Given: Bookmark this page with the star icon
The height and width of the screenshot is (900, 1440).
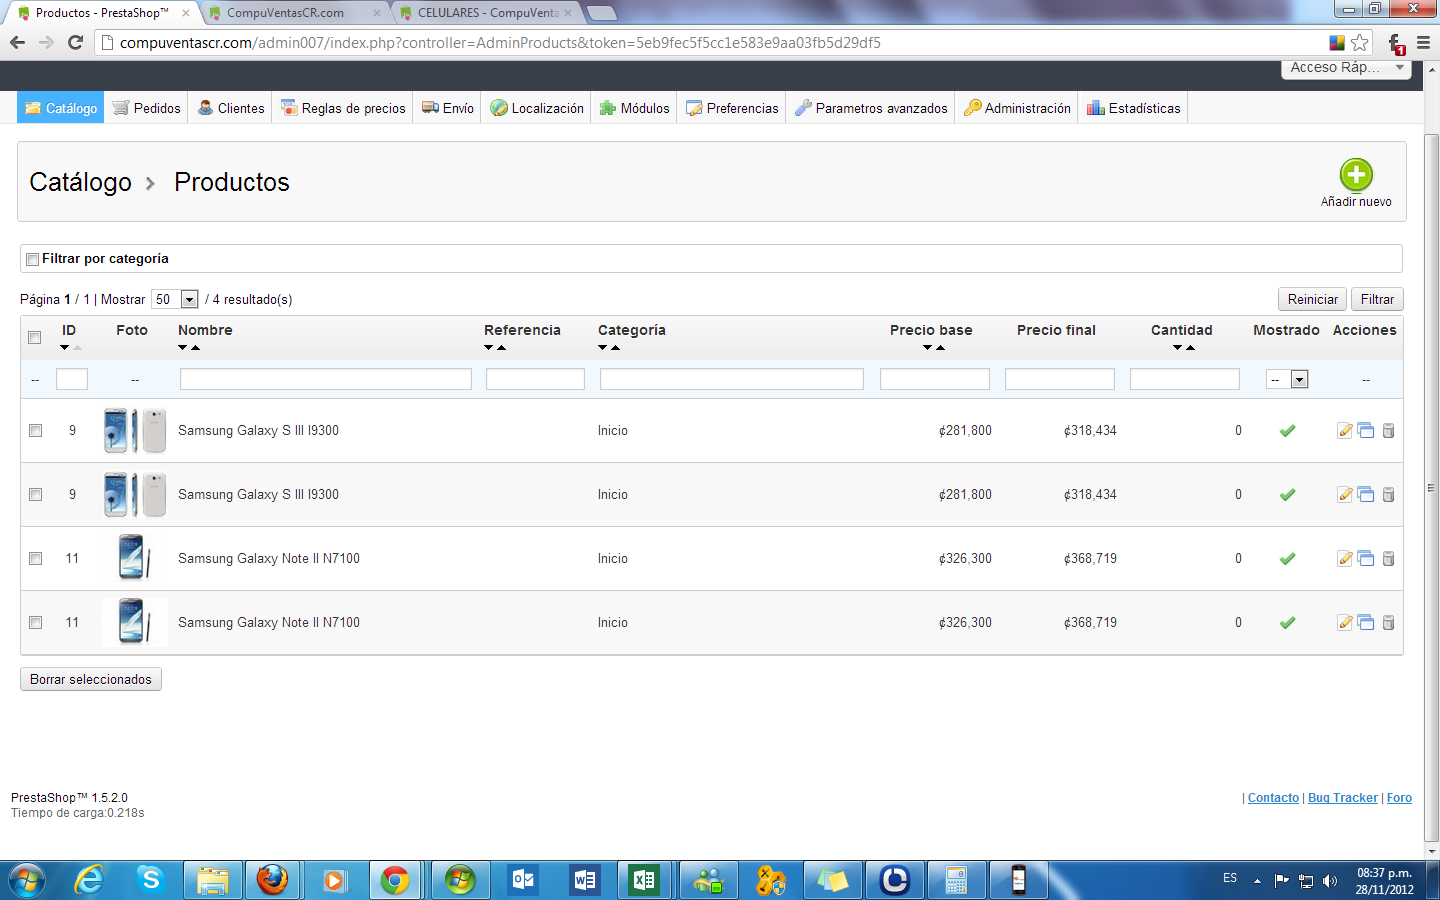Looking at the screenshot, I should (x=1359, y=43).
